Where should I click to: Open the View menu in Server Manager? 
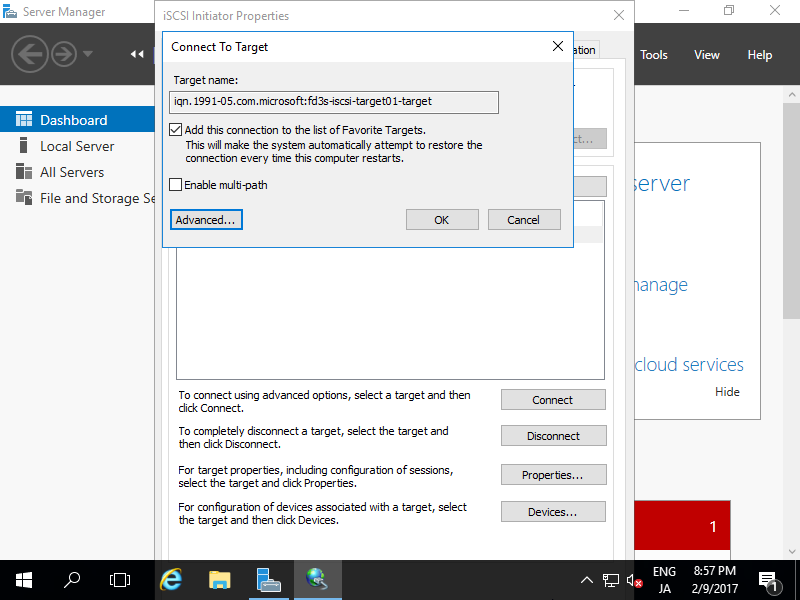point(707,55)
